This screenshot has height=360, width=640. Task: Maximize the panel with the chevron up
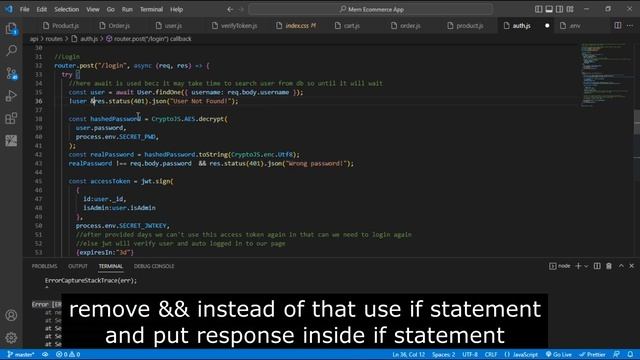coord(621,266)
